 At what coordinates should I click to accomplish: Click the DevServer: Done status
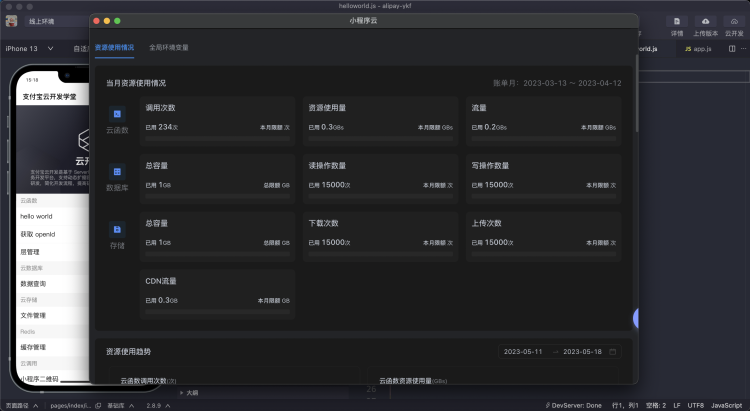[573, 405]
